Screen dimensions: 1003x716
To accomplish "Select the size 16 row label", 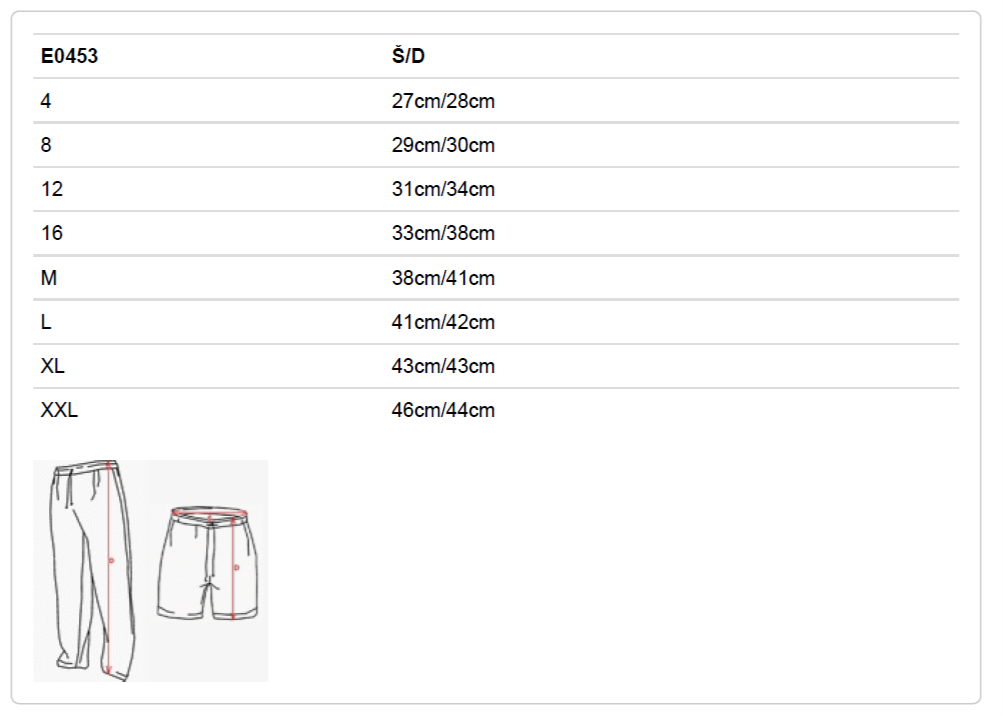I will 52,233.
